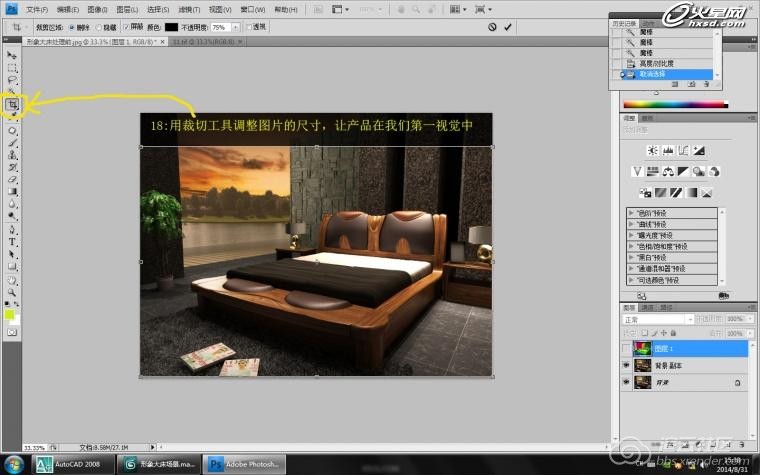760x475 pixels.
Task: Open the 图层(L) menu
Action: 127,10
